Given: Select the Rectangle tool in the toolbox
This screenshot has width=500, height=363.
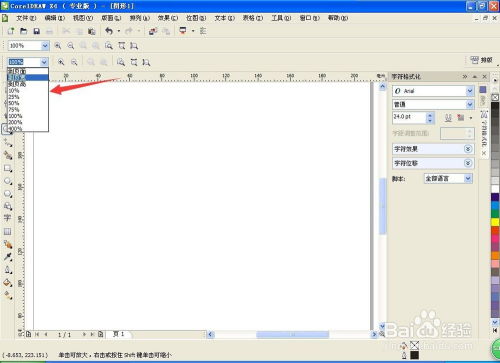Looking at the screenshot, I should click(x=8, y=168).
